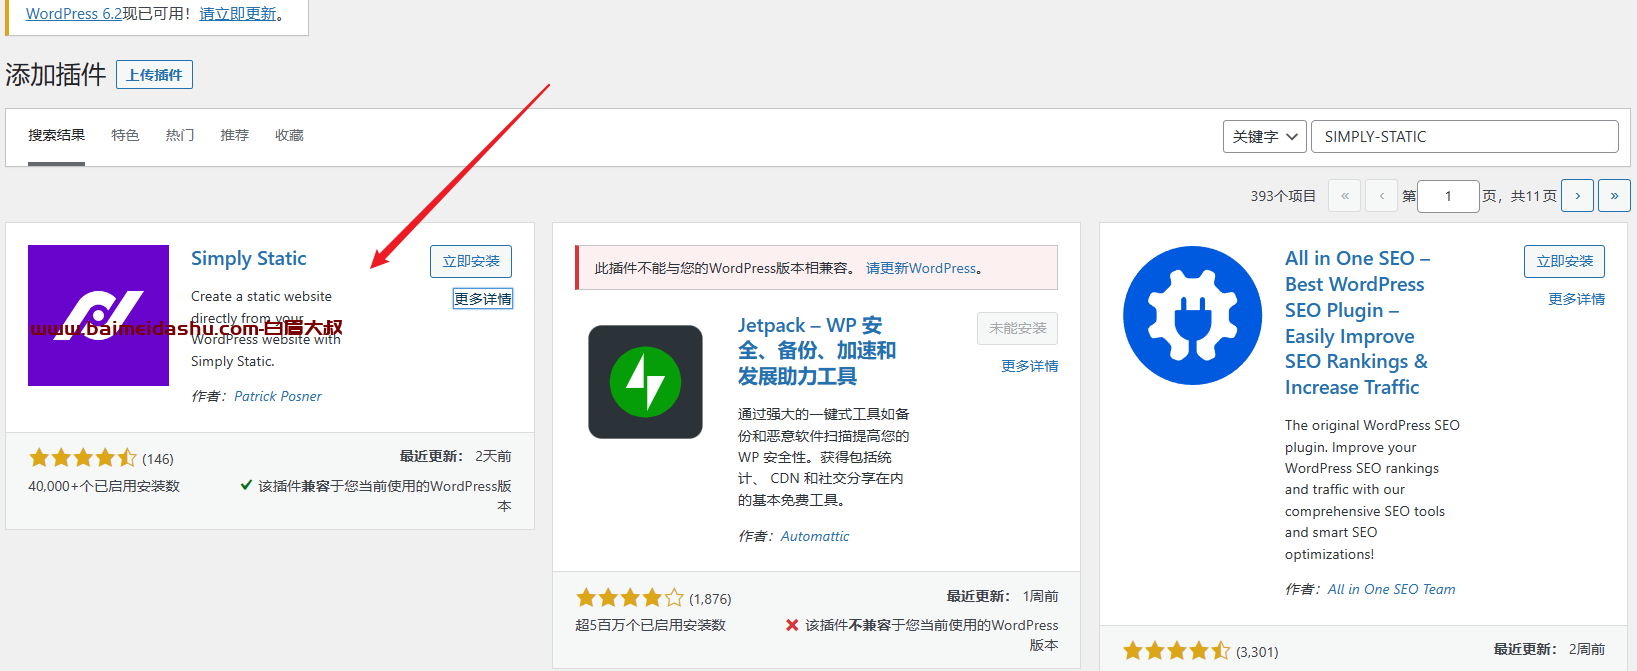The image size is (1637, 671).
Task: Visit All in One SEO Team author link
Action: point(1392,589)
